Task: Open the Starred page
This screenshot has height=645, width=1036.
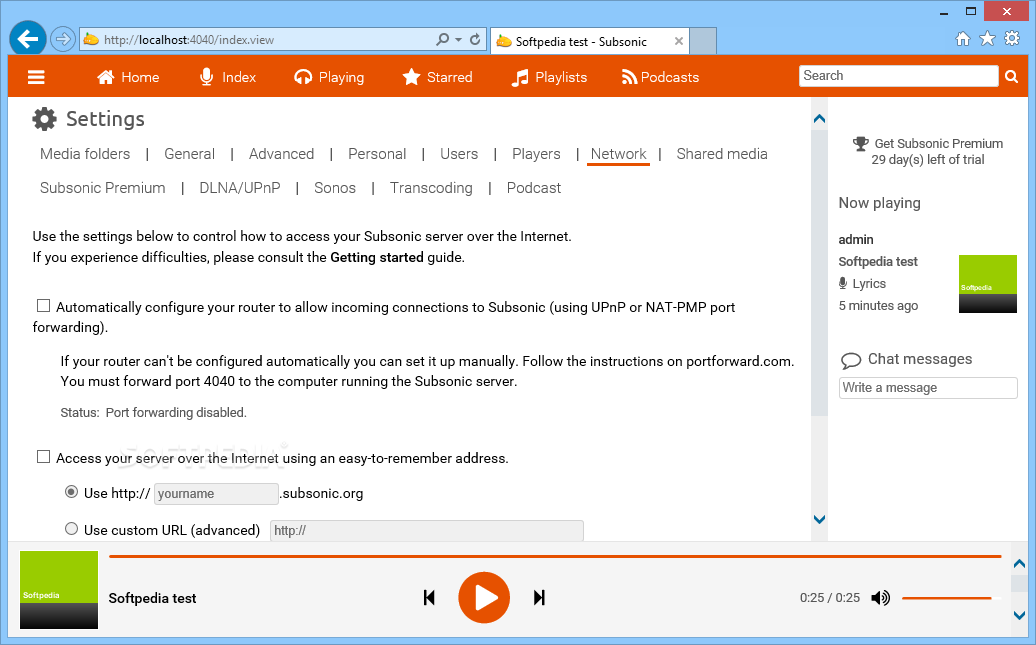Action: pos(437,77)
